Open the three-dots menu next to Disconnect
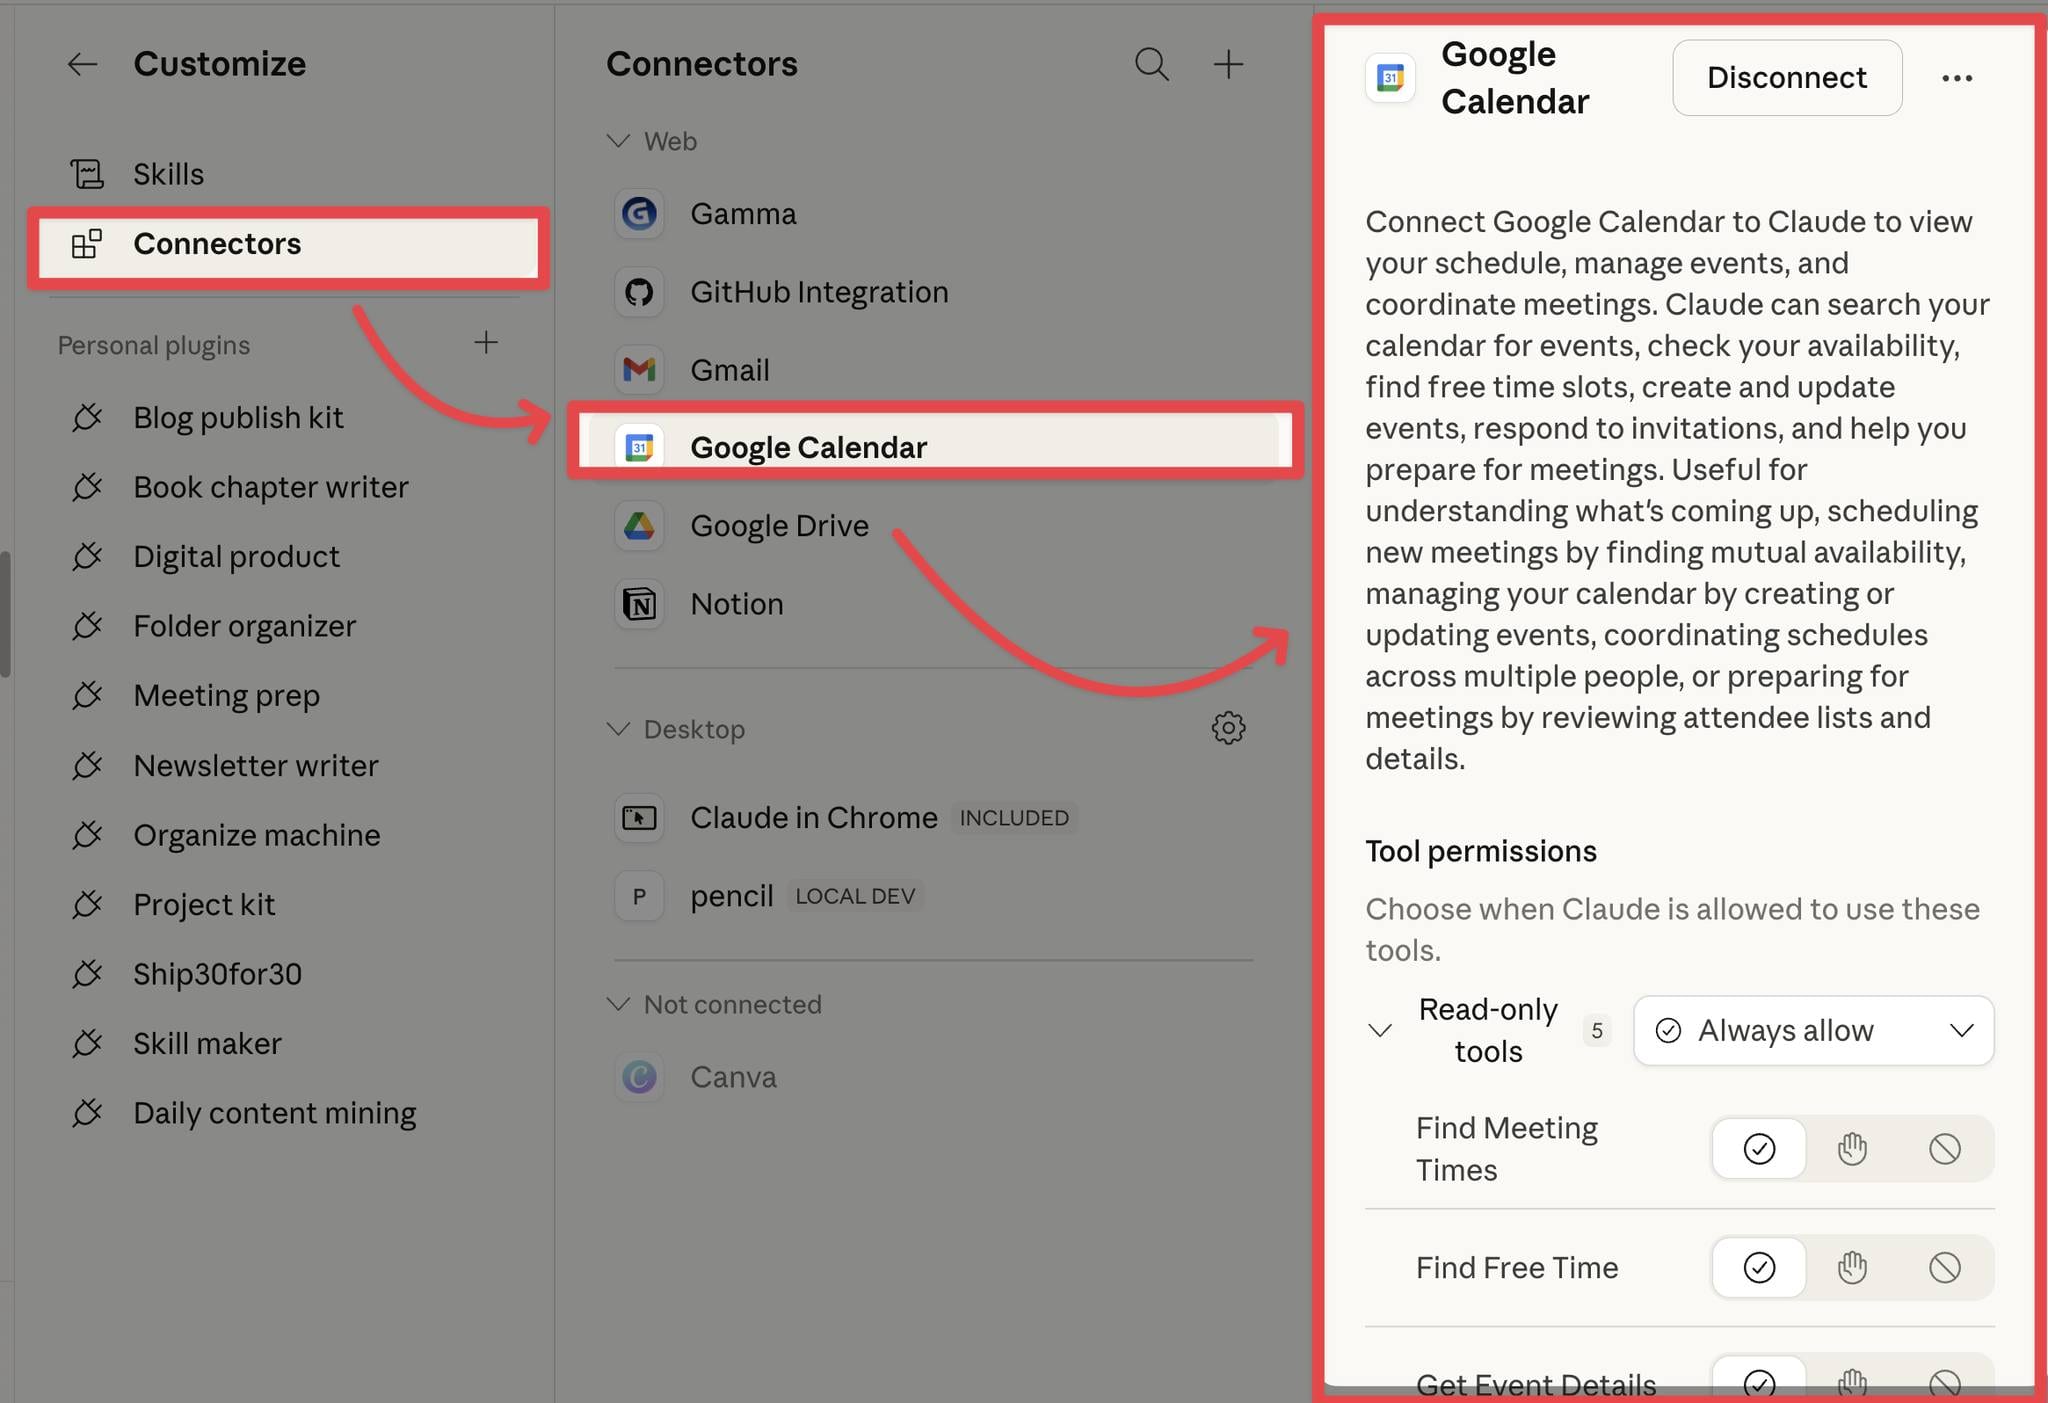This screenshot has width=2048, height=1403. pyautogui.click(x=1956, y=78)
